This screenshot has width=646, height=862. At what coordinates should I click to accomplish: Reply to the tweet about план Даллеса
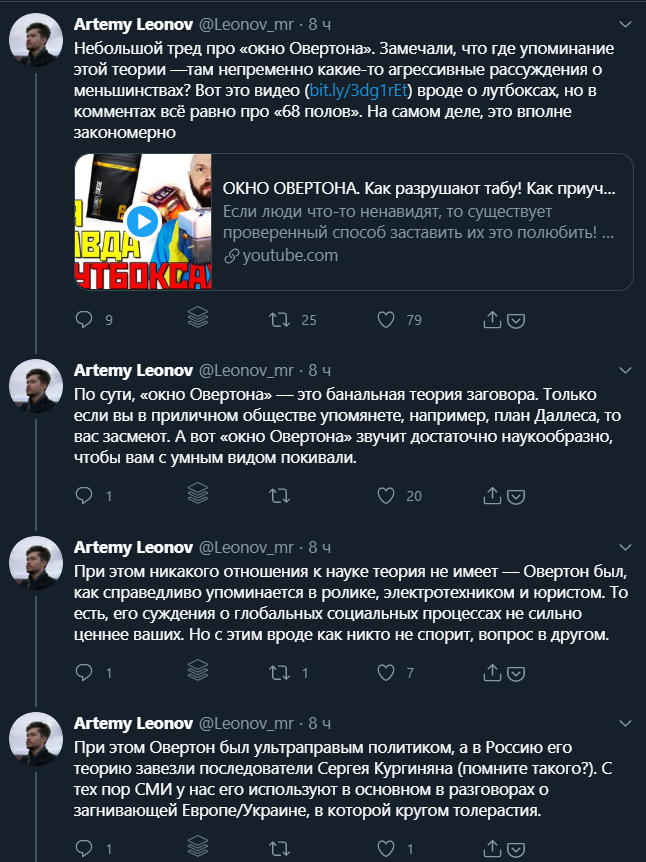85,495
